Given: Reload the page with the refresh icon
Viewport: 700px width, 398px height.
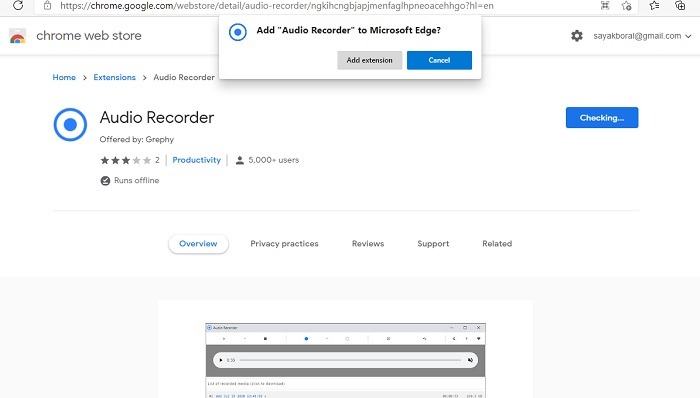Looking at the screenshot, I should click(18, 6).
